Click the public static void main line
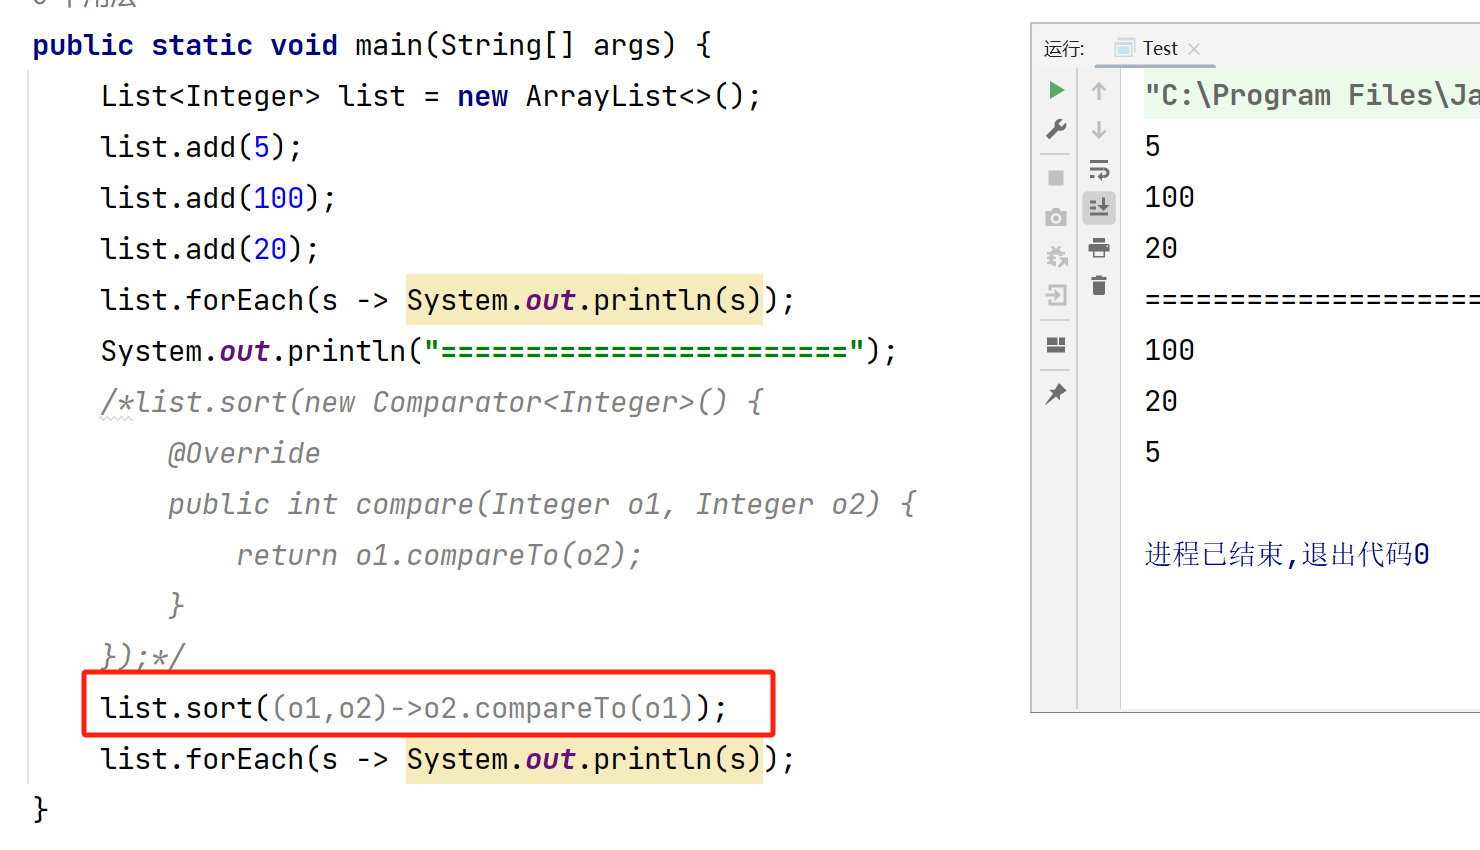 coord(372,46)
